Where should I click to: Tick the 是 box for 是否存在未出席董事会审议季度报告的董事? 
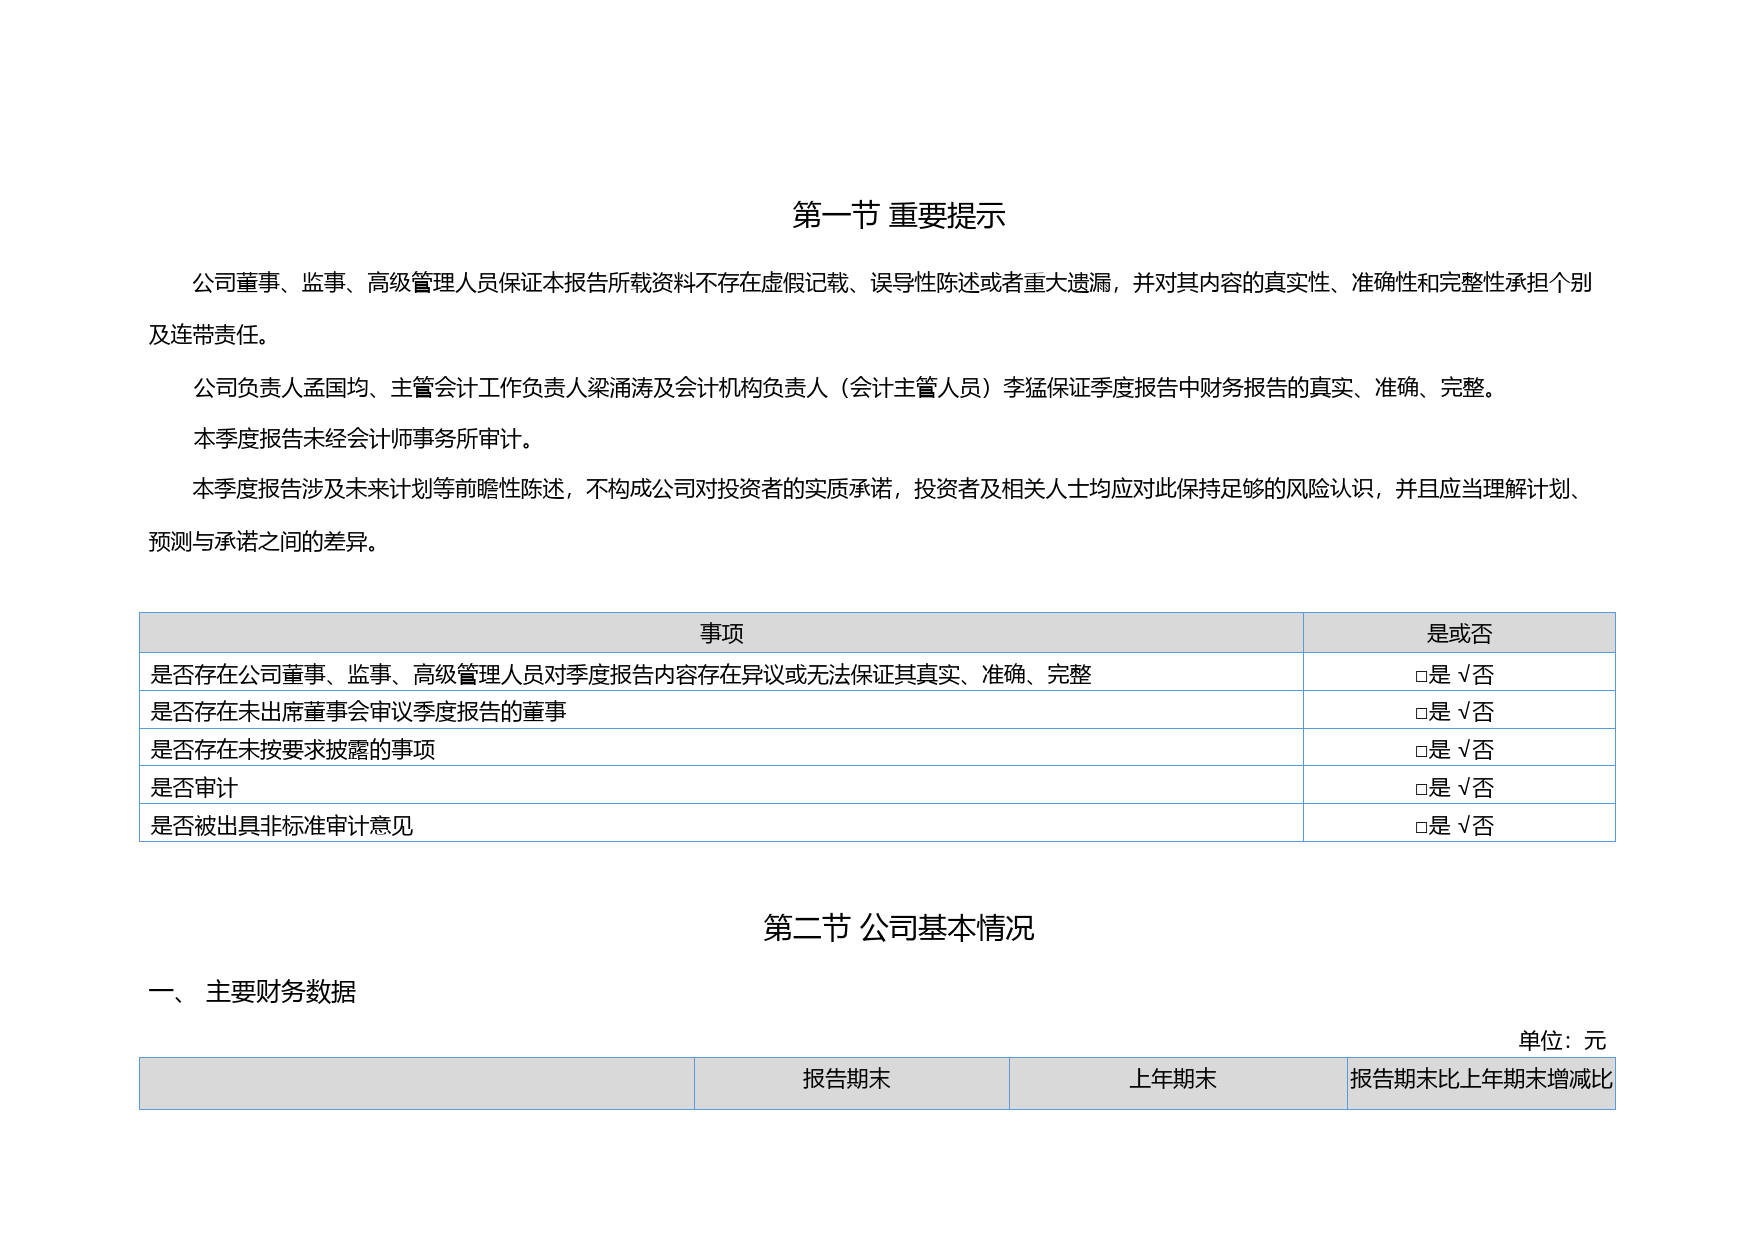tap(1421, 713)
